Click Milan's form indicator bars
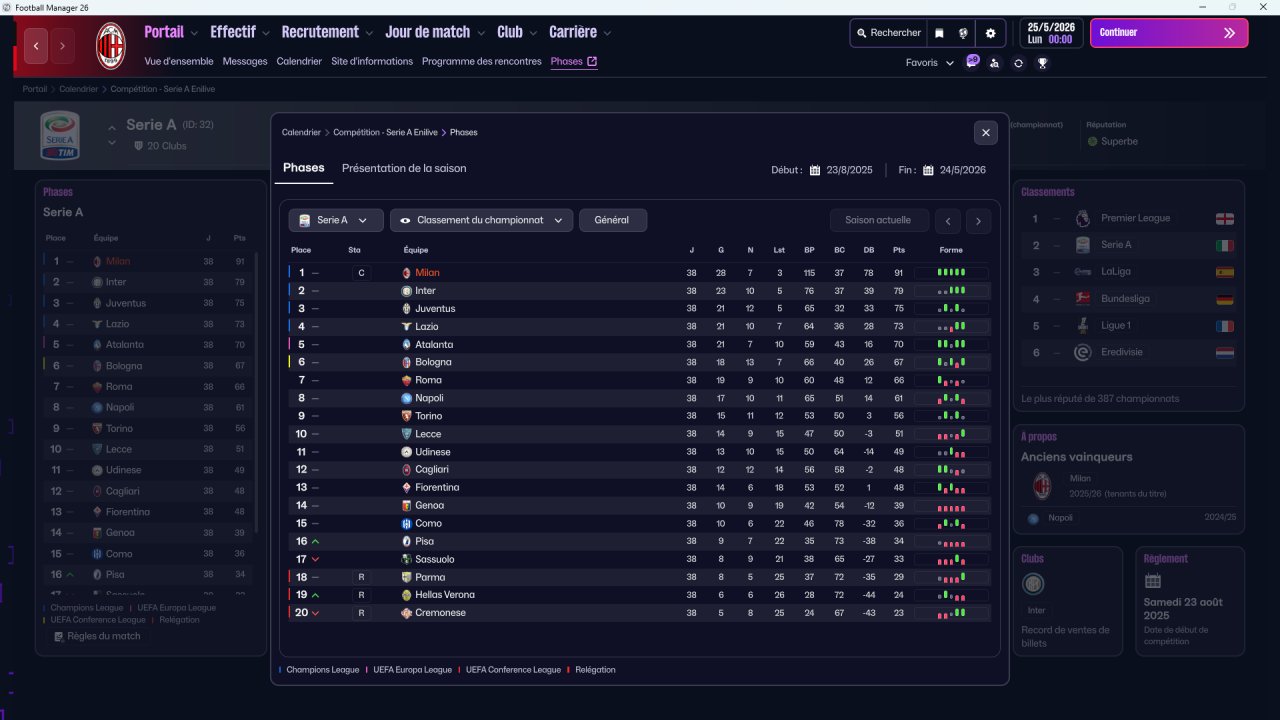Viewport: 1280px width, 720px height. [x=951, y=273]
